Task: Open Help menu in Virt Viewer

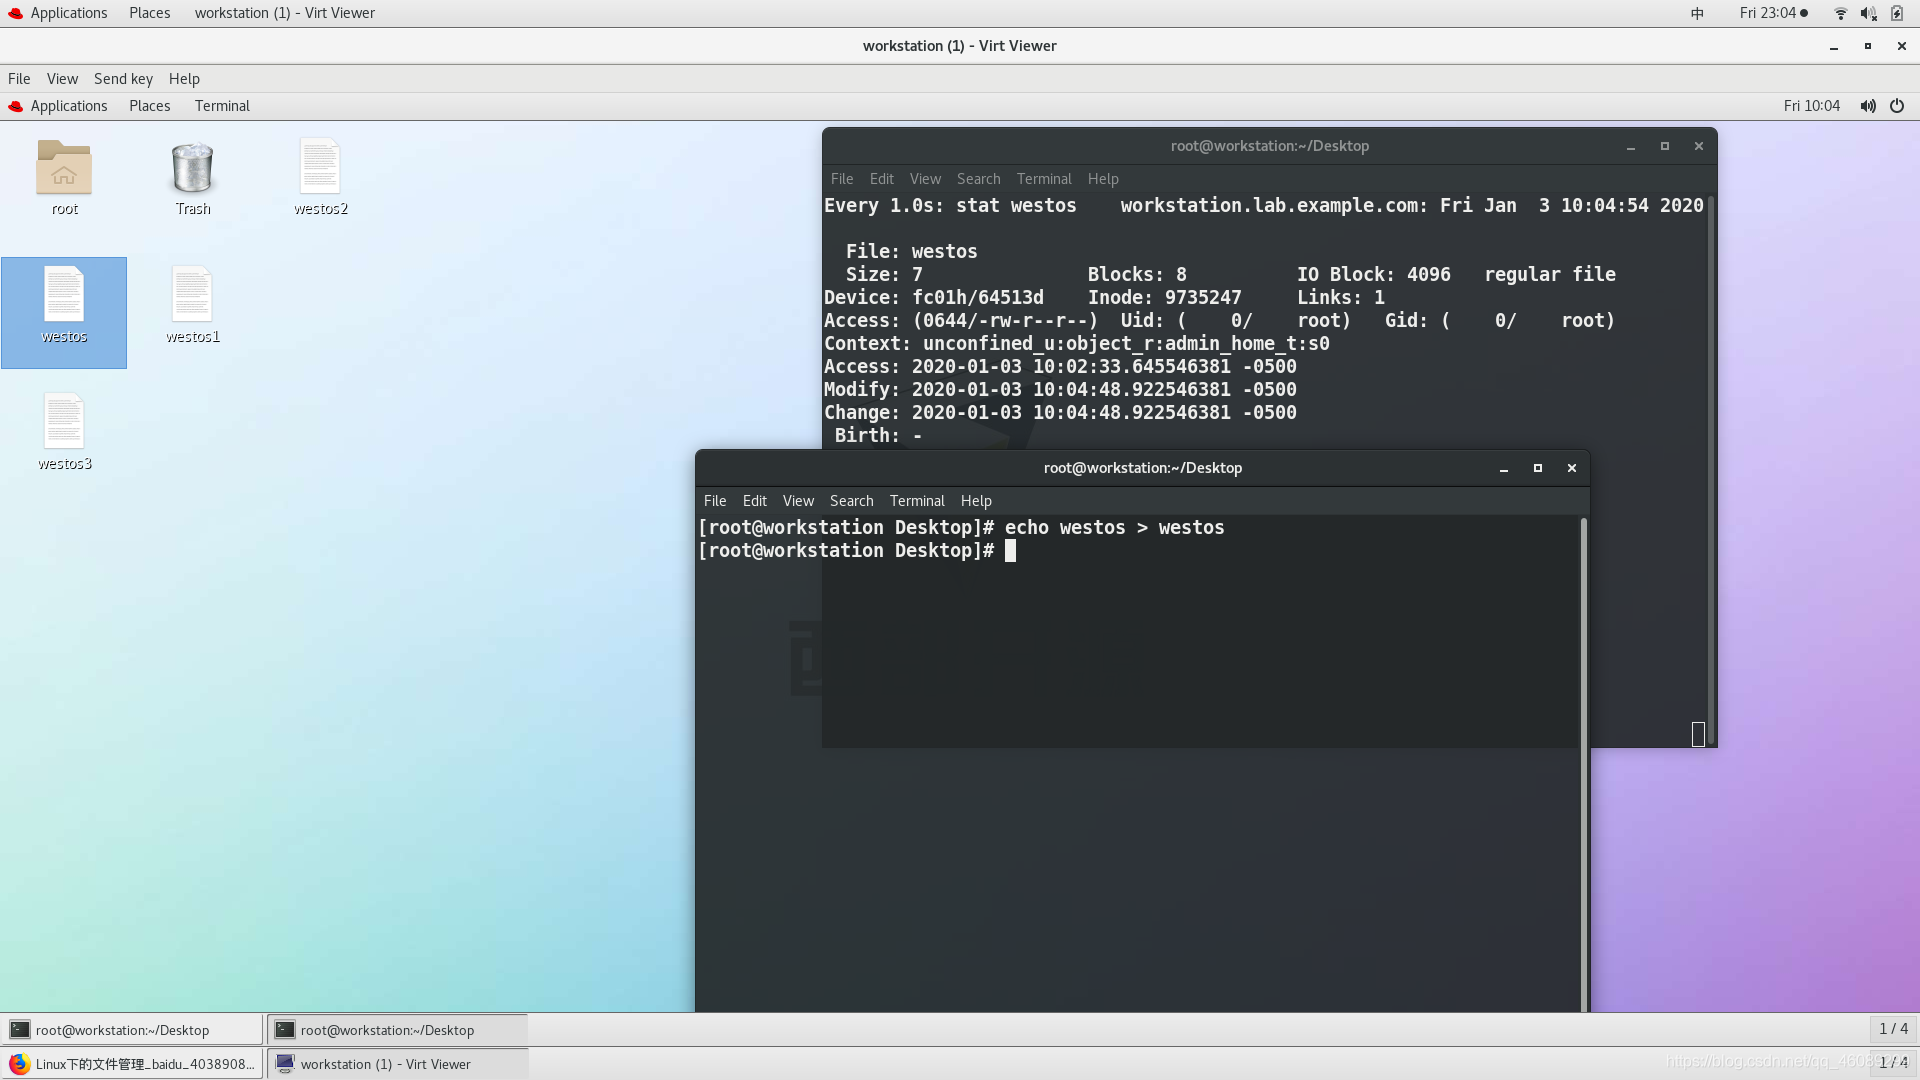Action: click(x=184, y=79)
